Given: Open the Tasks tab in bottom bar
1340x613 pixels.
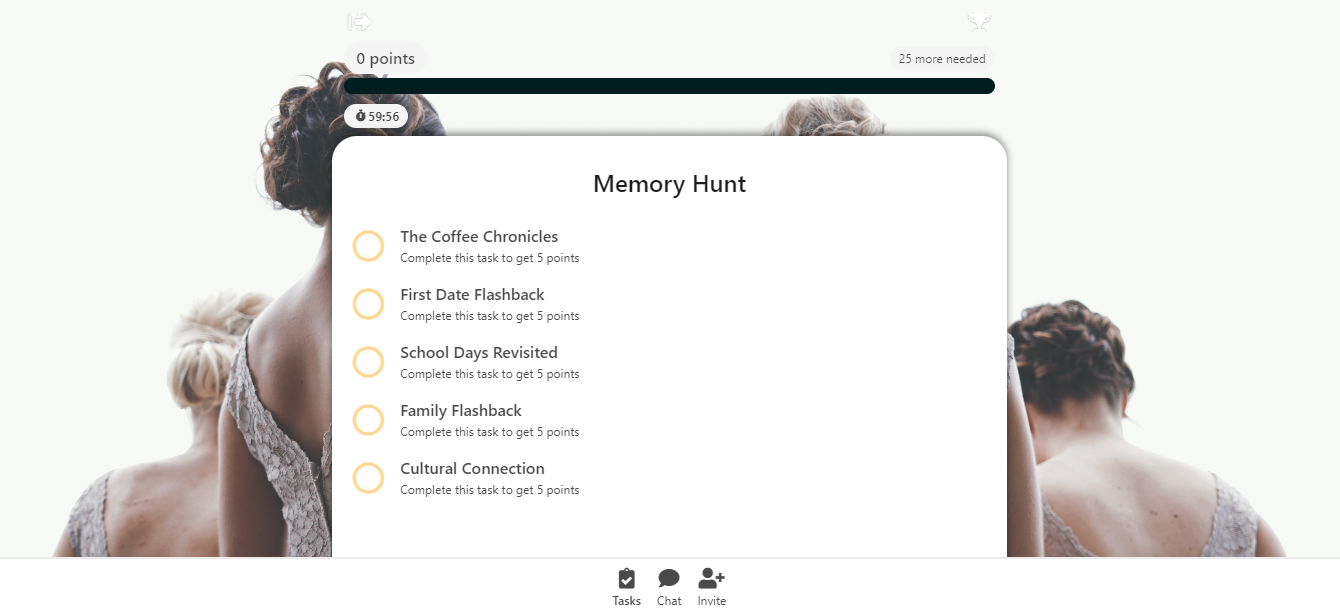Looking at the screenshot, I should click(x=627, y=587).
